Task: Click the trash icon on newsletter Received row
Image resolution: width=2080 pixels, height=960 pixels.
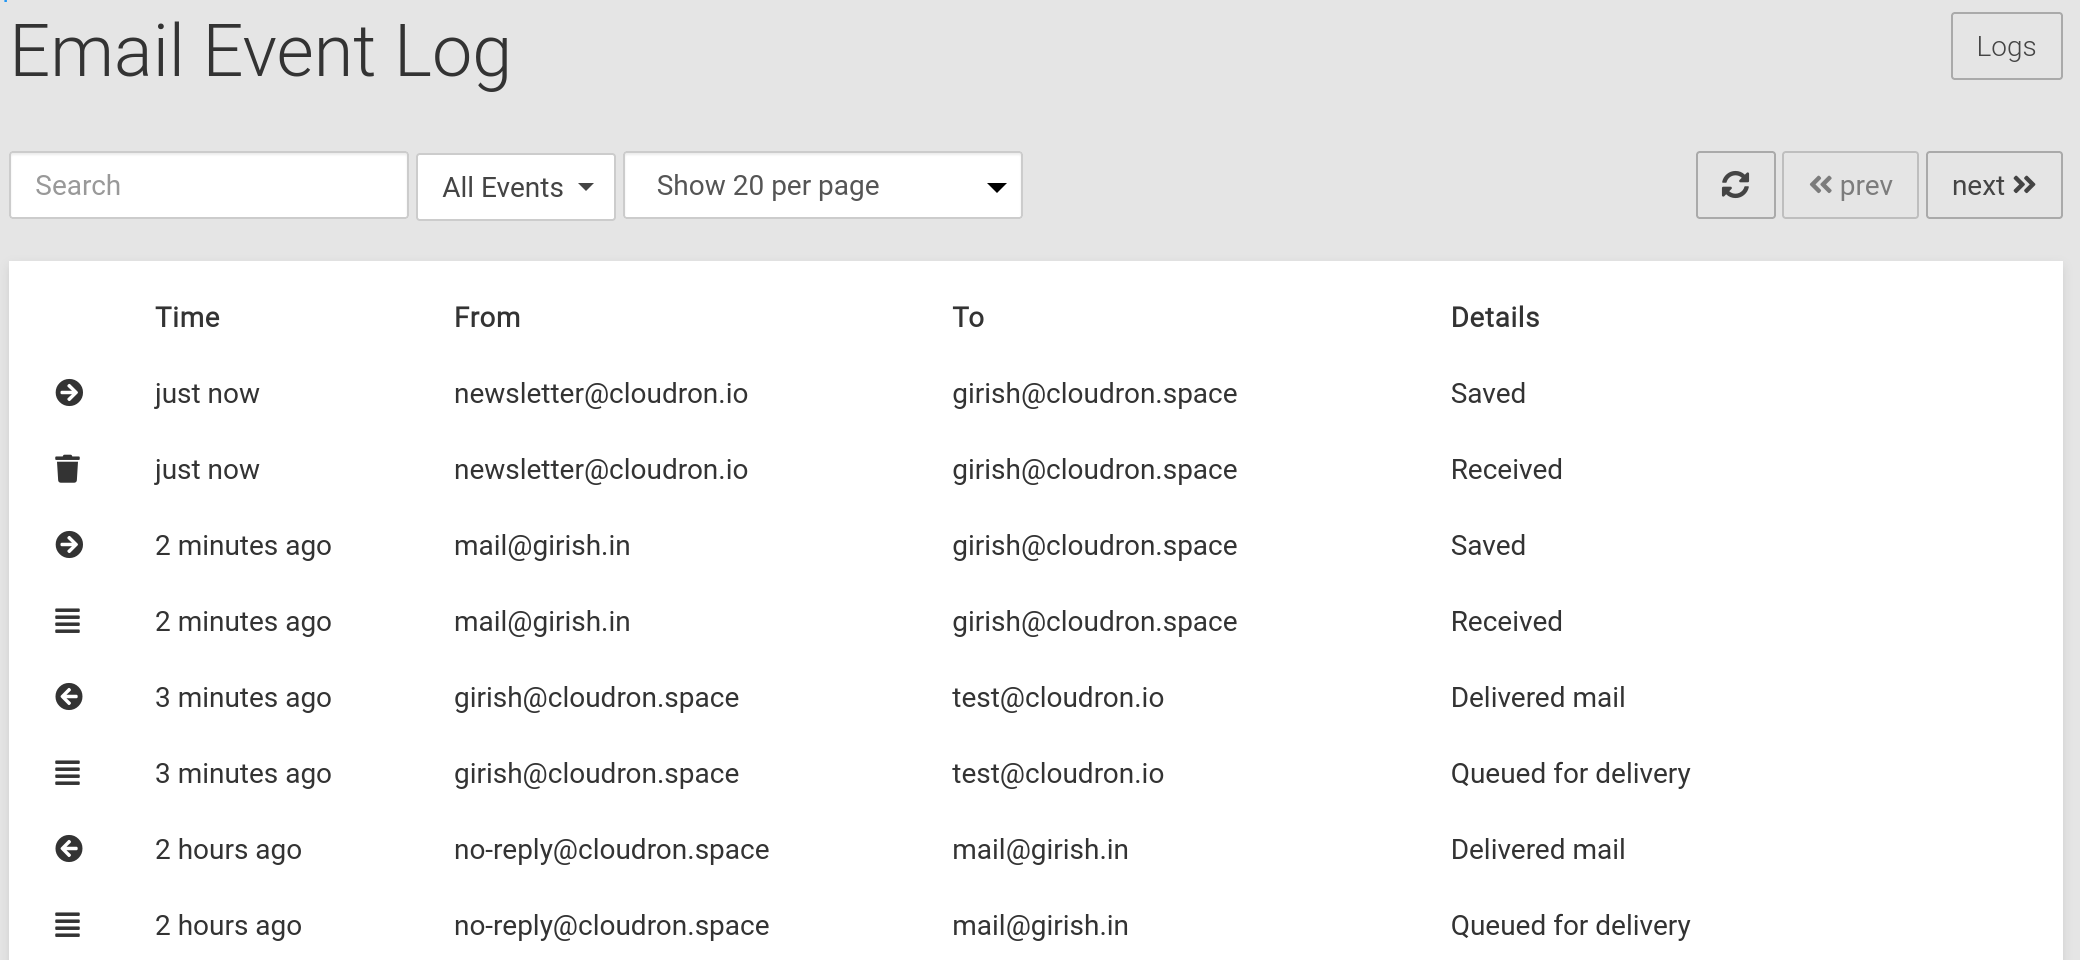Action: tap(67, 469)
